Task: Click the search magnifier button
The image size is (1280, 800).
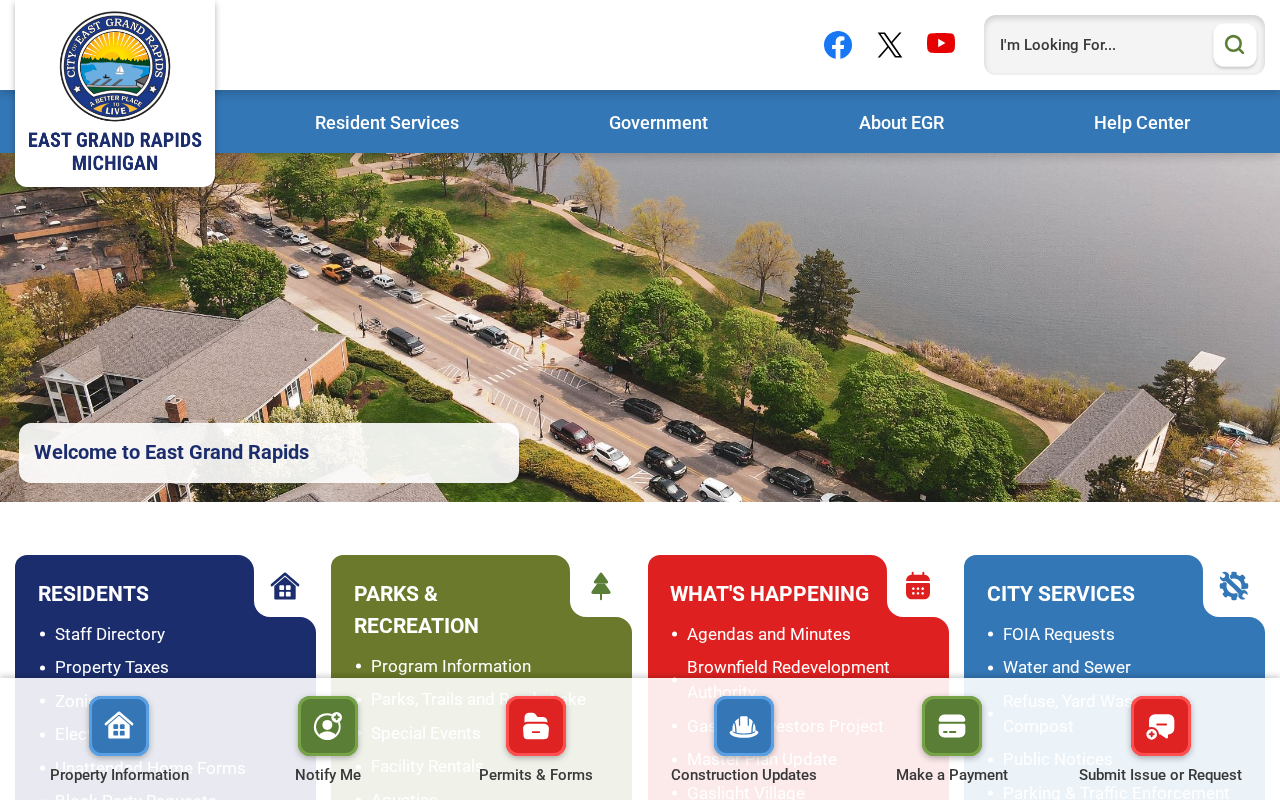Action: 1235,45
